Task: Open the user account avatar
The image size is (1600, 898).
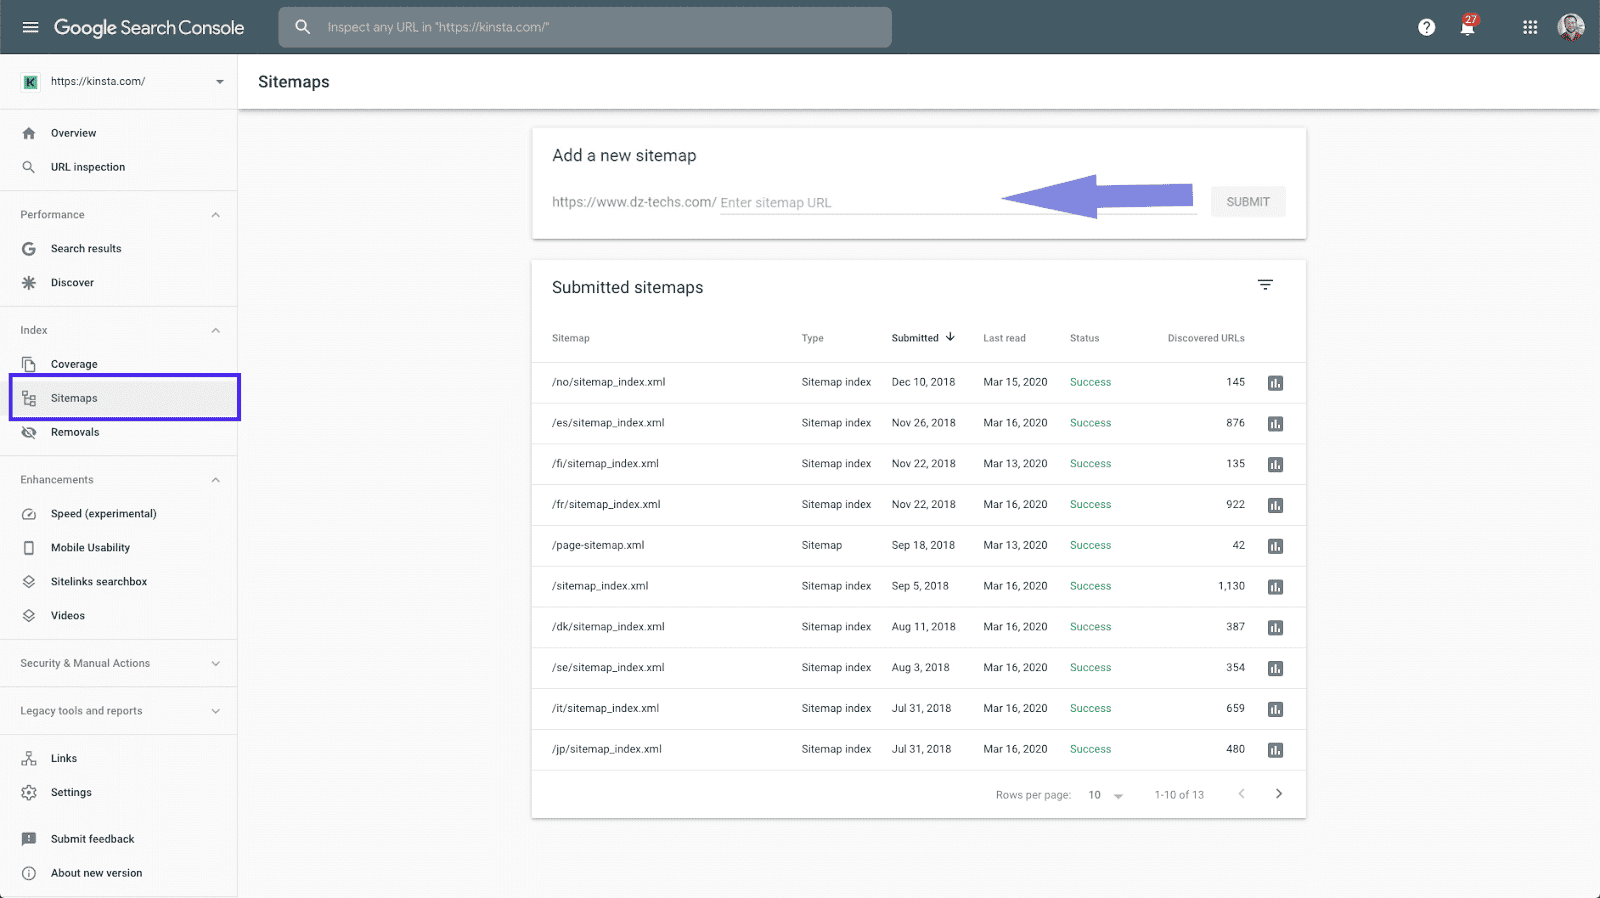Action: click(1571, 27)
